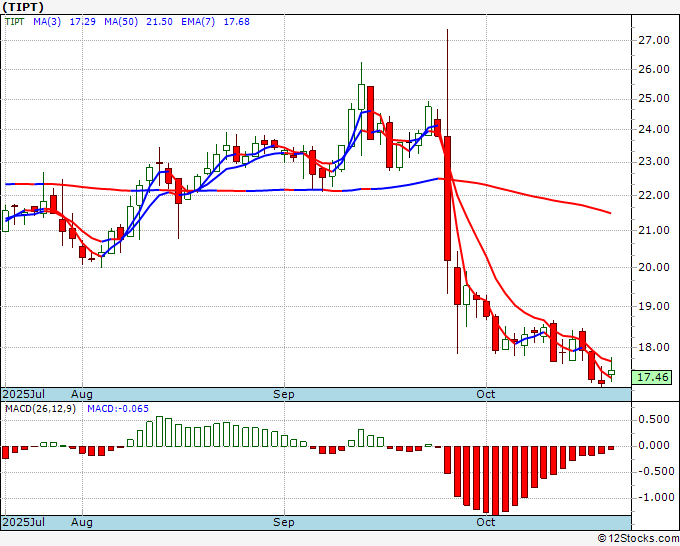Click the 27.00 price axis label
680x546 pixels.
(654, 40)
